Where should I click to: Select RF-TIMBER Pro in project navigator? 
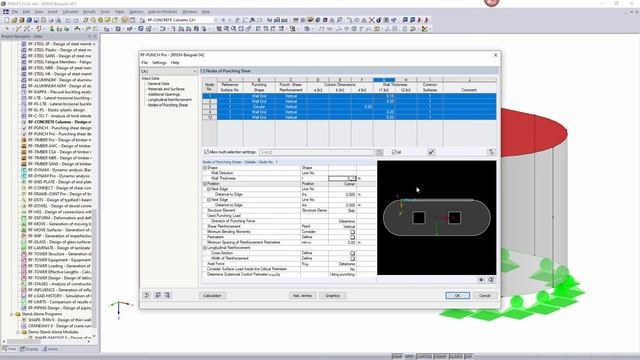click(x=60, y=140)
